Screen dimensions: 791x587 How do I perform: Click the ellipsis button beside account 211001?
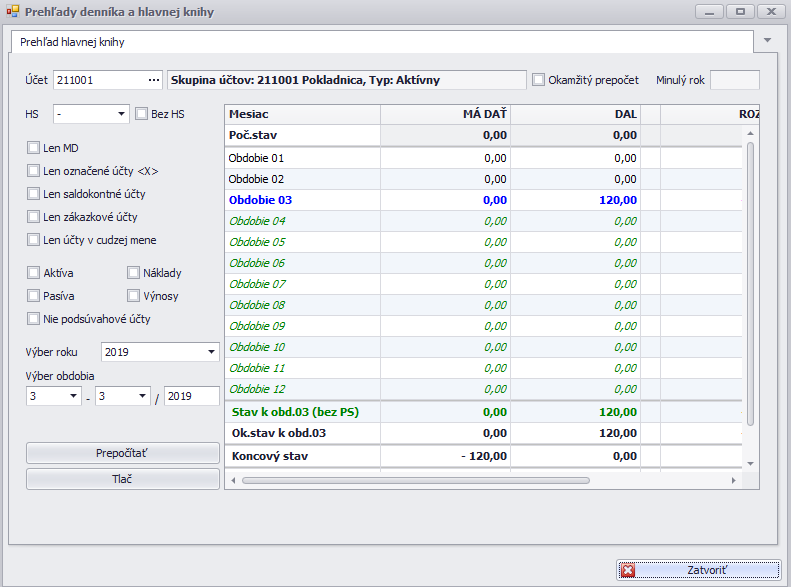tap(153, 80)
